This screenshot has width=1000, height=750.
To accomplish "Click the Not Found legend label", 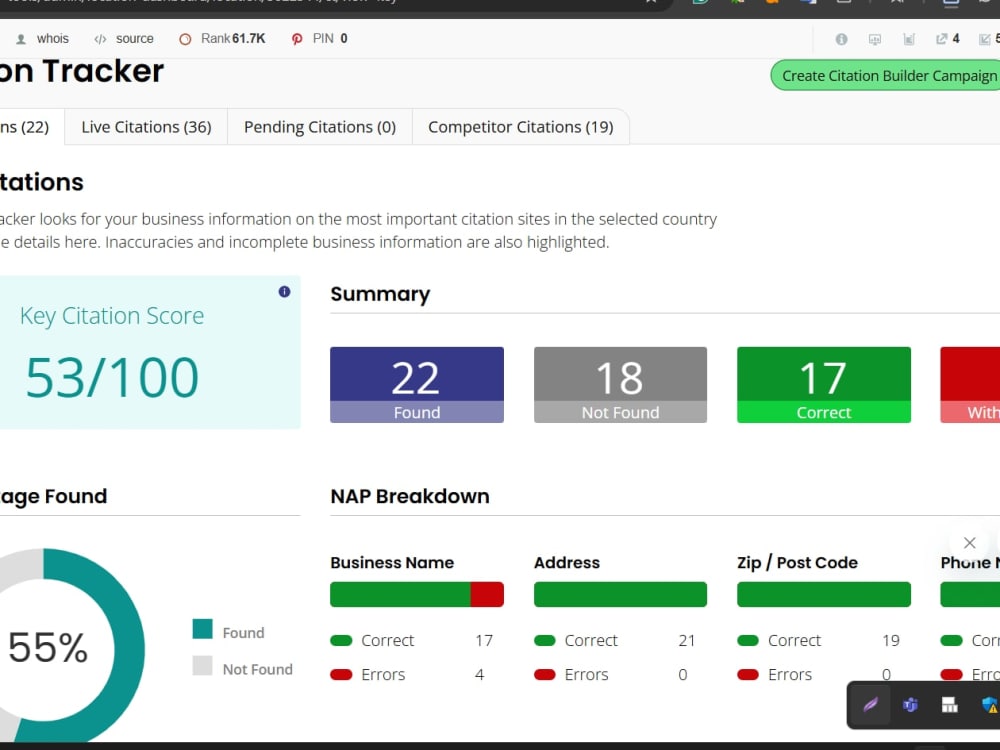I will point(258,669).
